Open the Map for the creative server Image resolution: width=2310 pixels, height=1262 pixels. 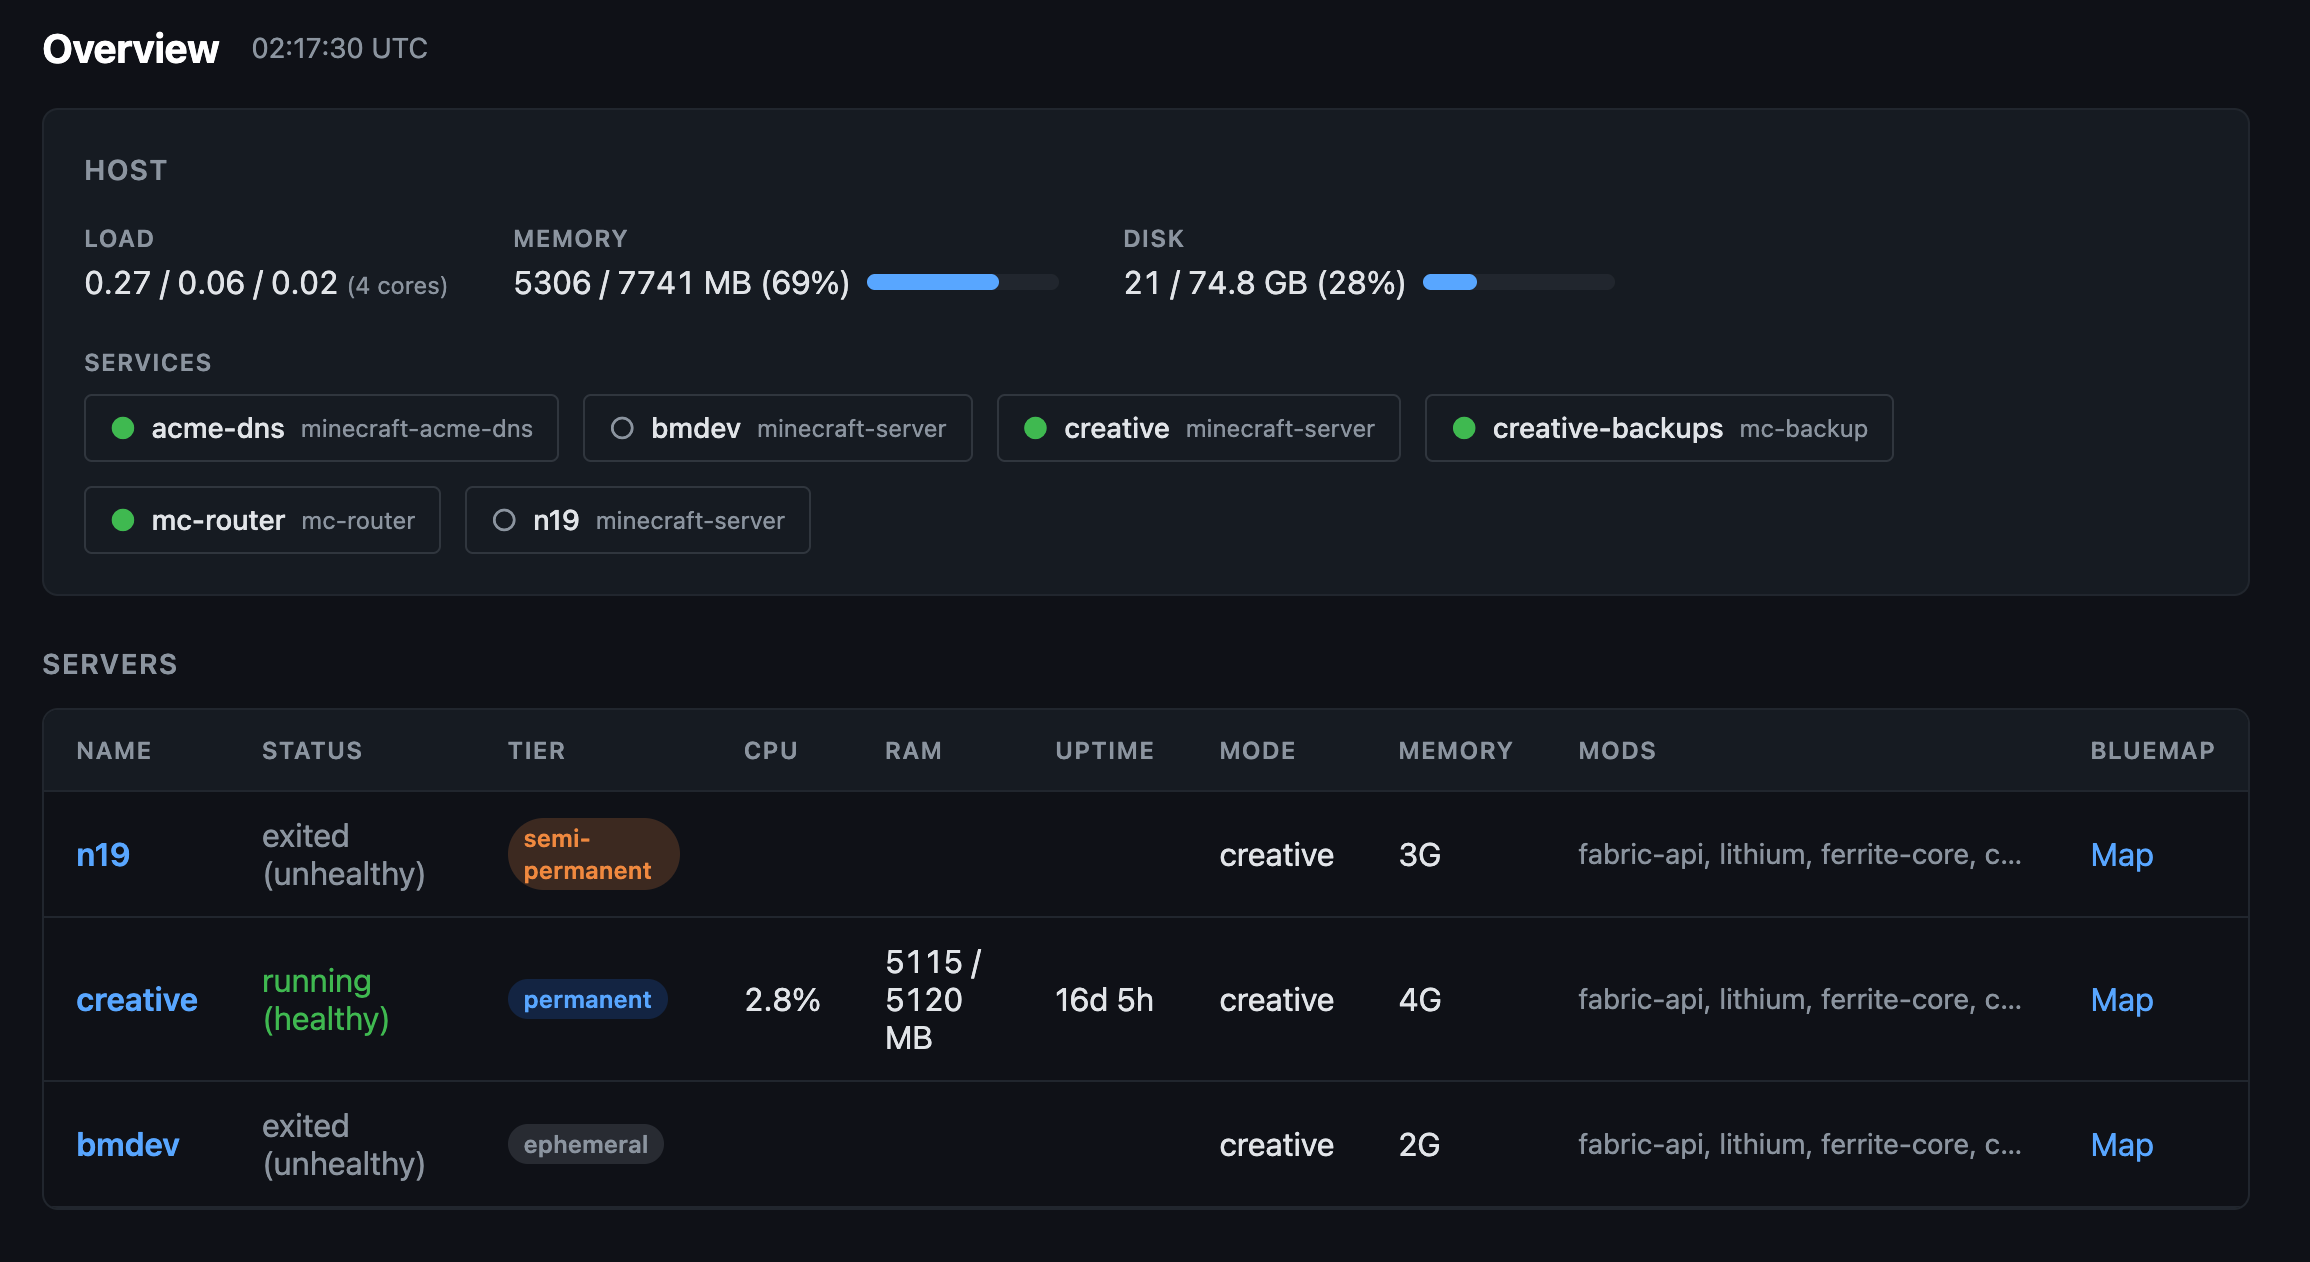(2122, 999)
